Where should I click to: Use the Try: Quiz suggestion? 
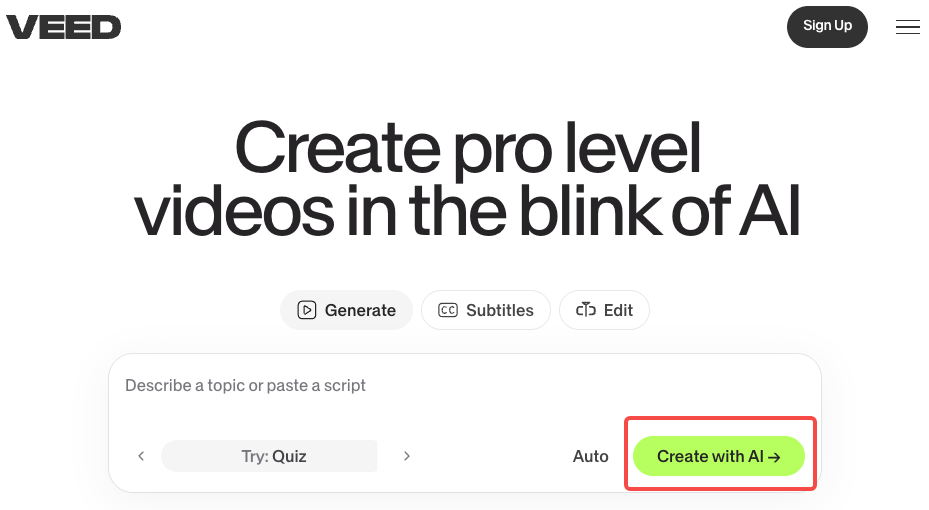[x=270, y=456]
